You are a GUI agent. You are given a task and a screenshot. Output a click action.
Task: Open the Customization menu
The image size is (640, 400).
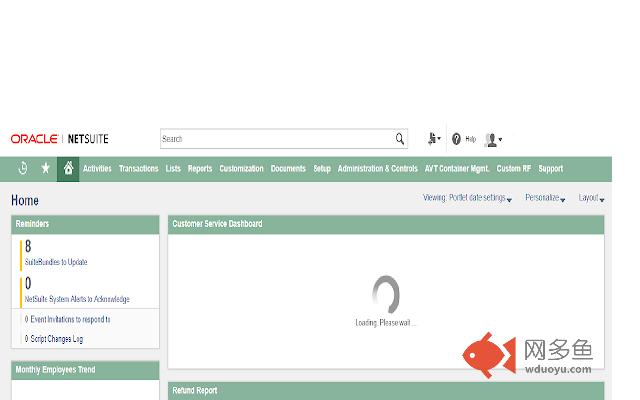pyautogui.click(x=241, y=169)
